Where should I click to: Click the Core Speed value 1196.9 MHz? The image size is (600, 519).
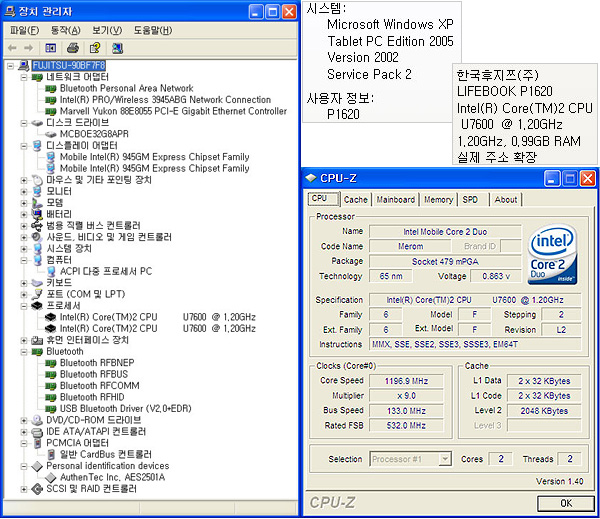point(406,381)
